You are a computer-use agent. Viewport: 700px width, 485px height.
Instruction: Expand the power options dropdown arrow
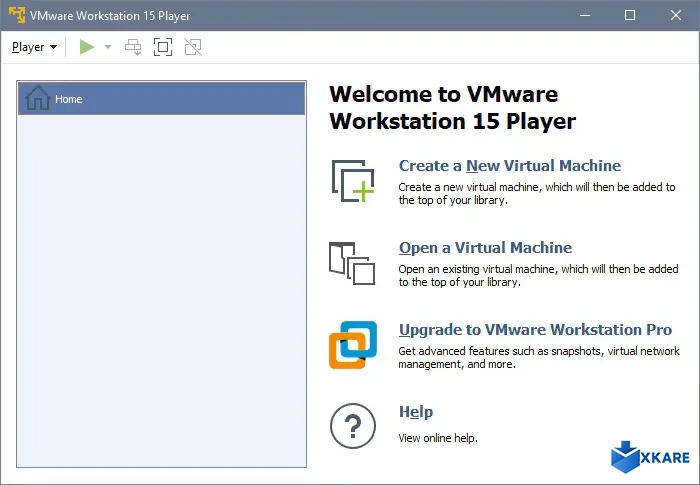point(108,47)
